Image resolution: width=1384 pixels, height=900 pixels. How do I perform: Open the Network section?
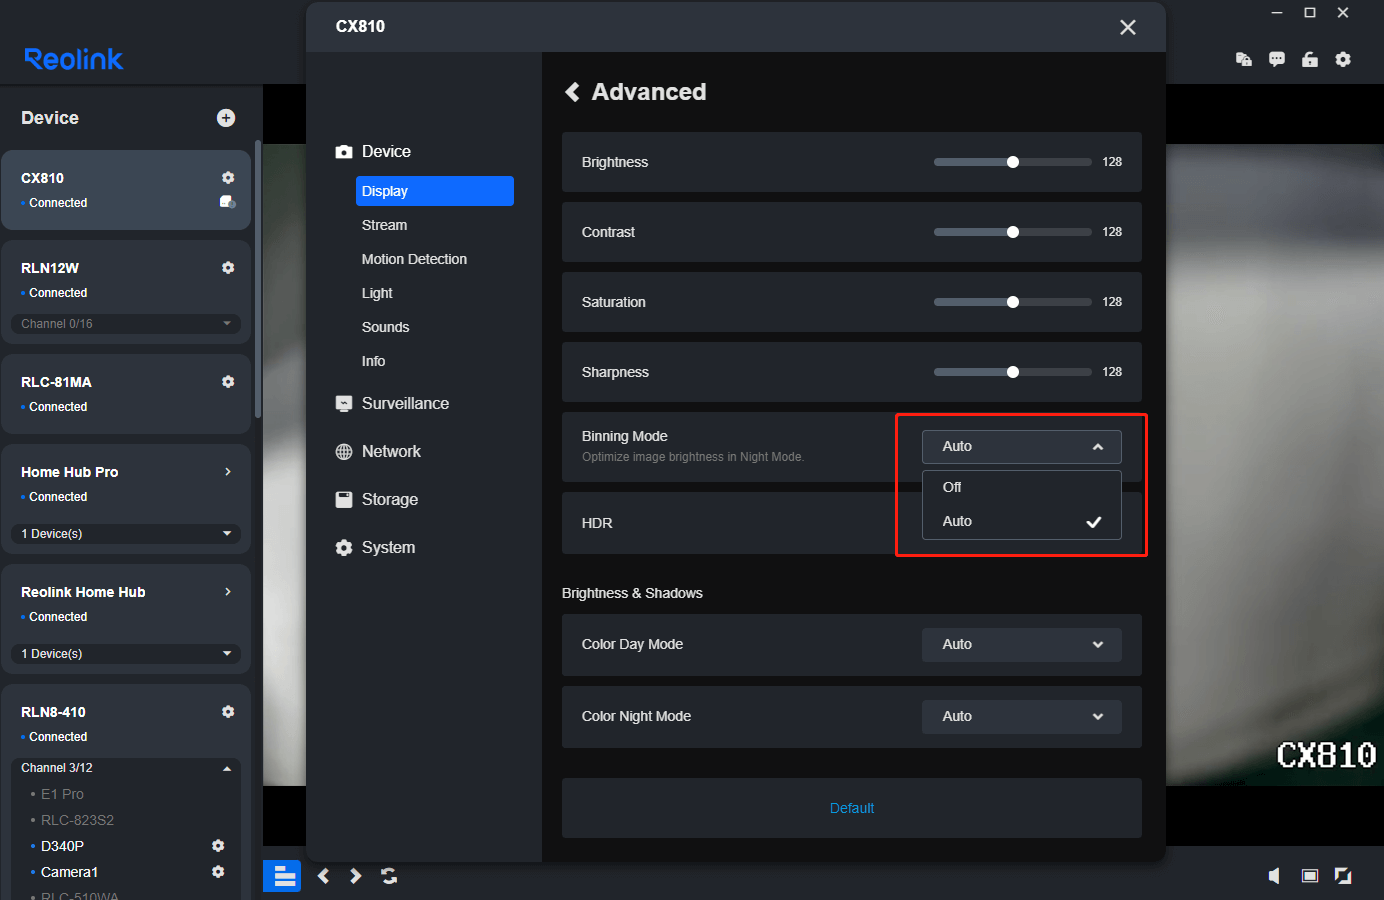[378, 451]
